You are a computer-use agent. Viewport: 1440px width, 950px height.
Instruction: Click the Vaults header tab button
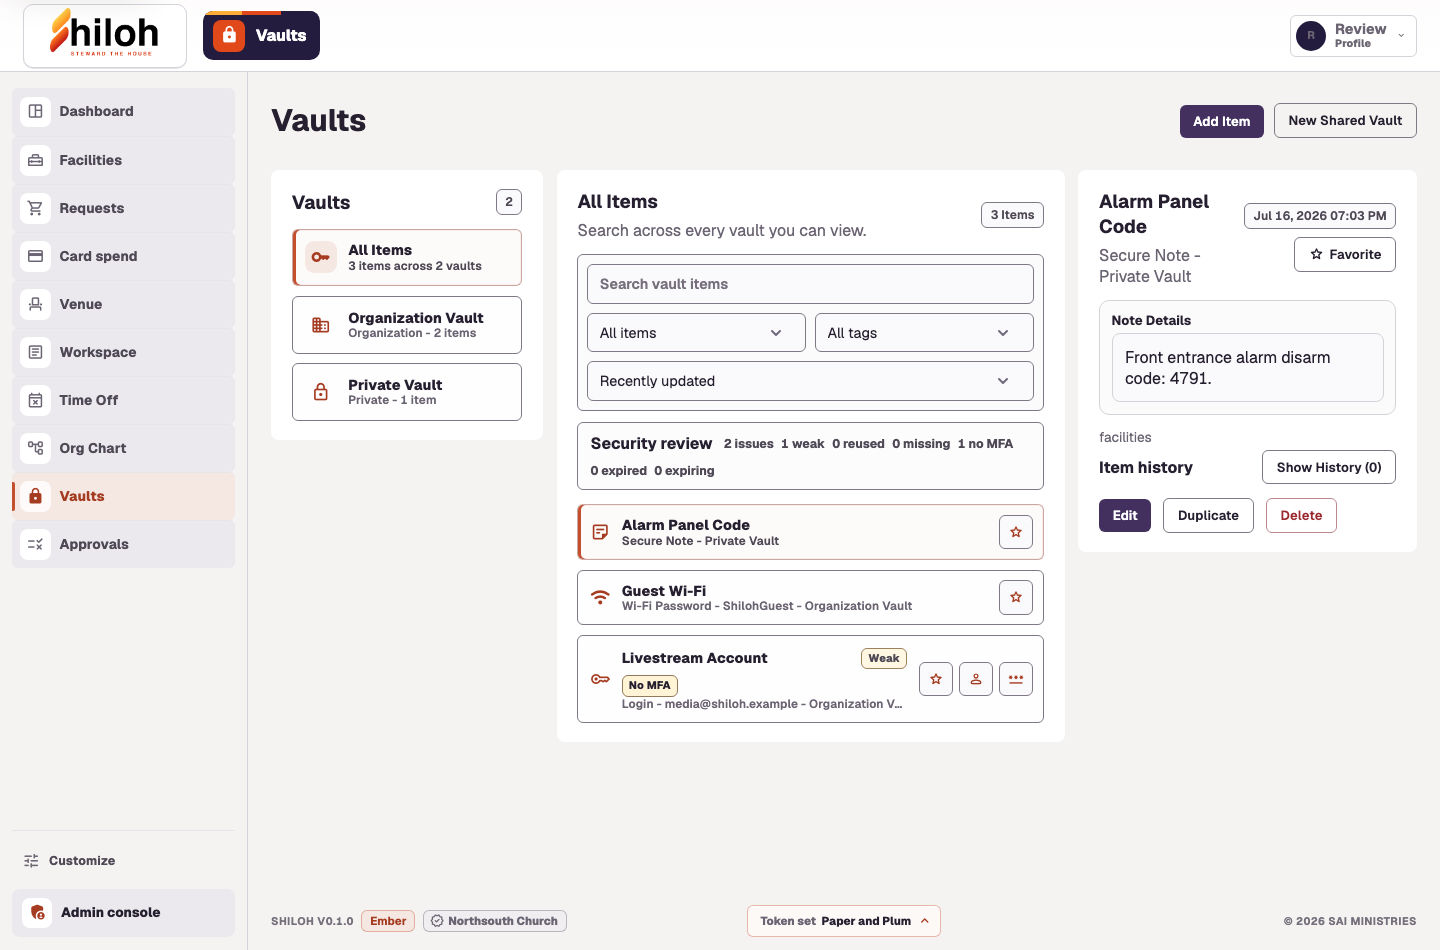pyautogui.click(x=261, y=35)
